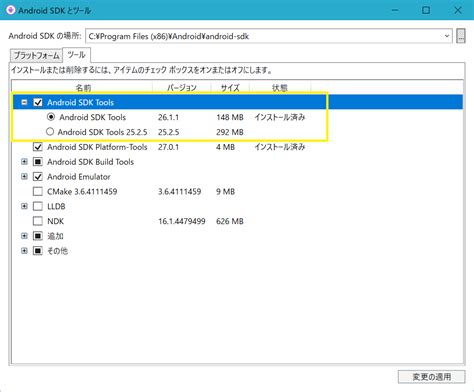Select the Android SDK Tools 26.1.1 radio button

pyautogui.click(x=51, y=117)
